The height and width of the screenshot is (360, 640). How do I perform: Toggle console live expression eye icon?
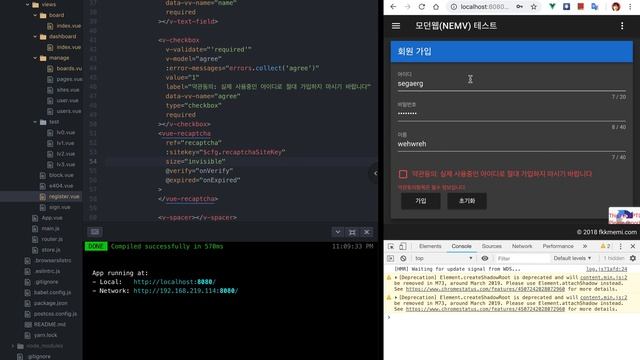(484, 258)
